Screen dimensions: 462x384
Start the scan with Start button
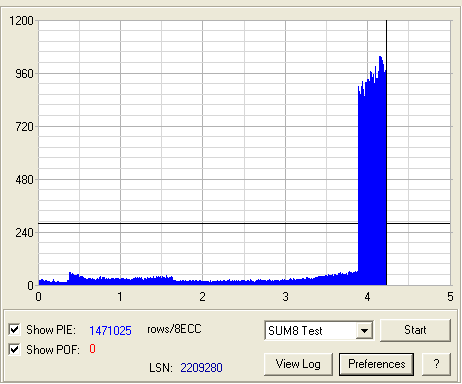point(415,330)
